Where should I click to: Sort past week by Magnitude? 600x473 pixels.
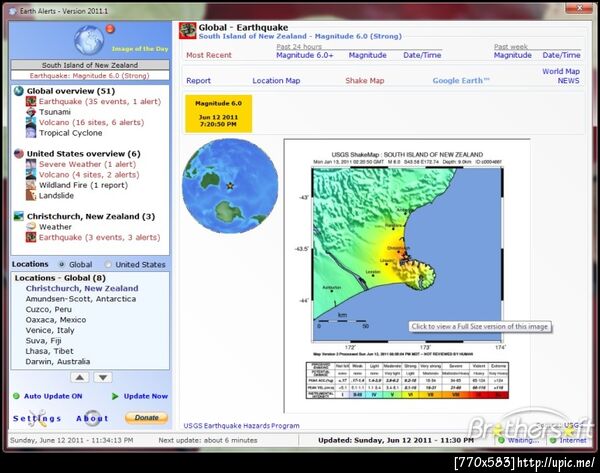point(513,55)
